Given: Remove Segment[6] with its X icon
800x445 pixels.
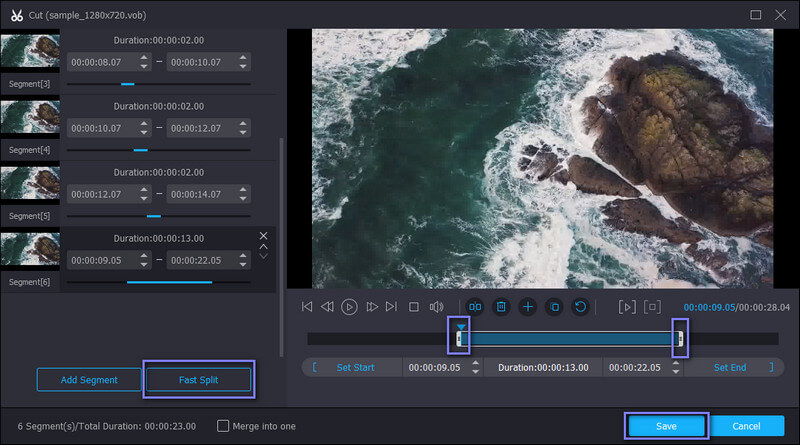Looking at the screenshot, I should (264, 236).
